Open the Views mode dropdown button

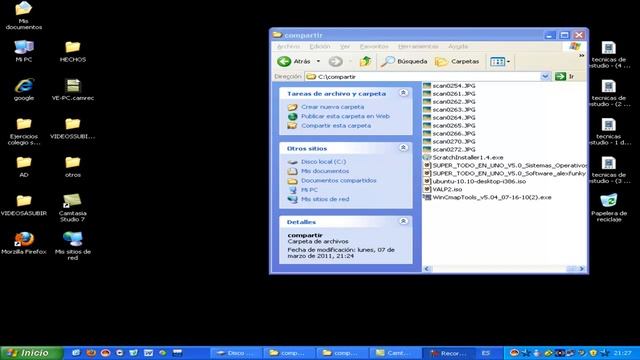(500, 62)
